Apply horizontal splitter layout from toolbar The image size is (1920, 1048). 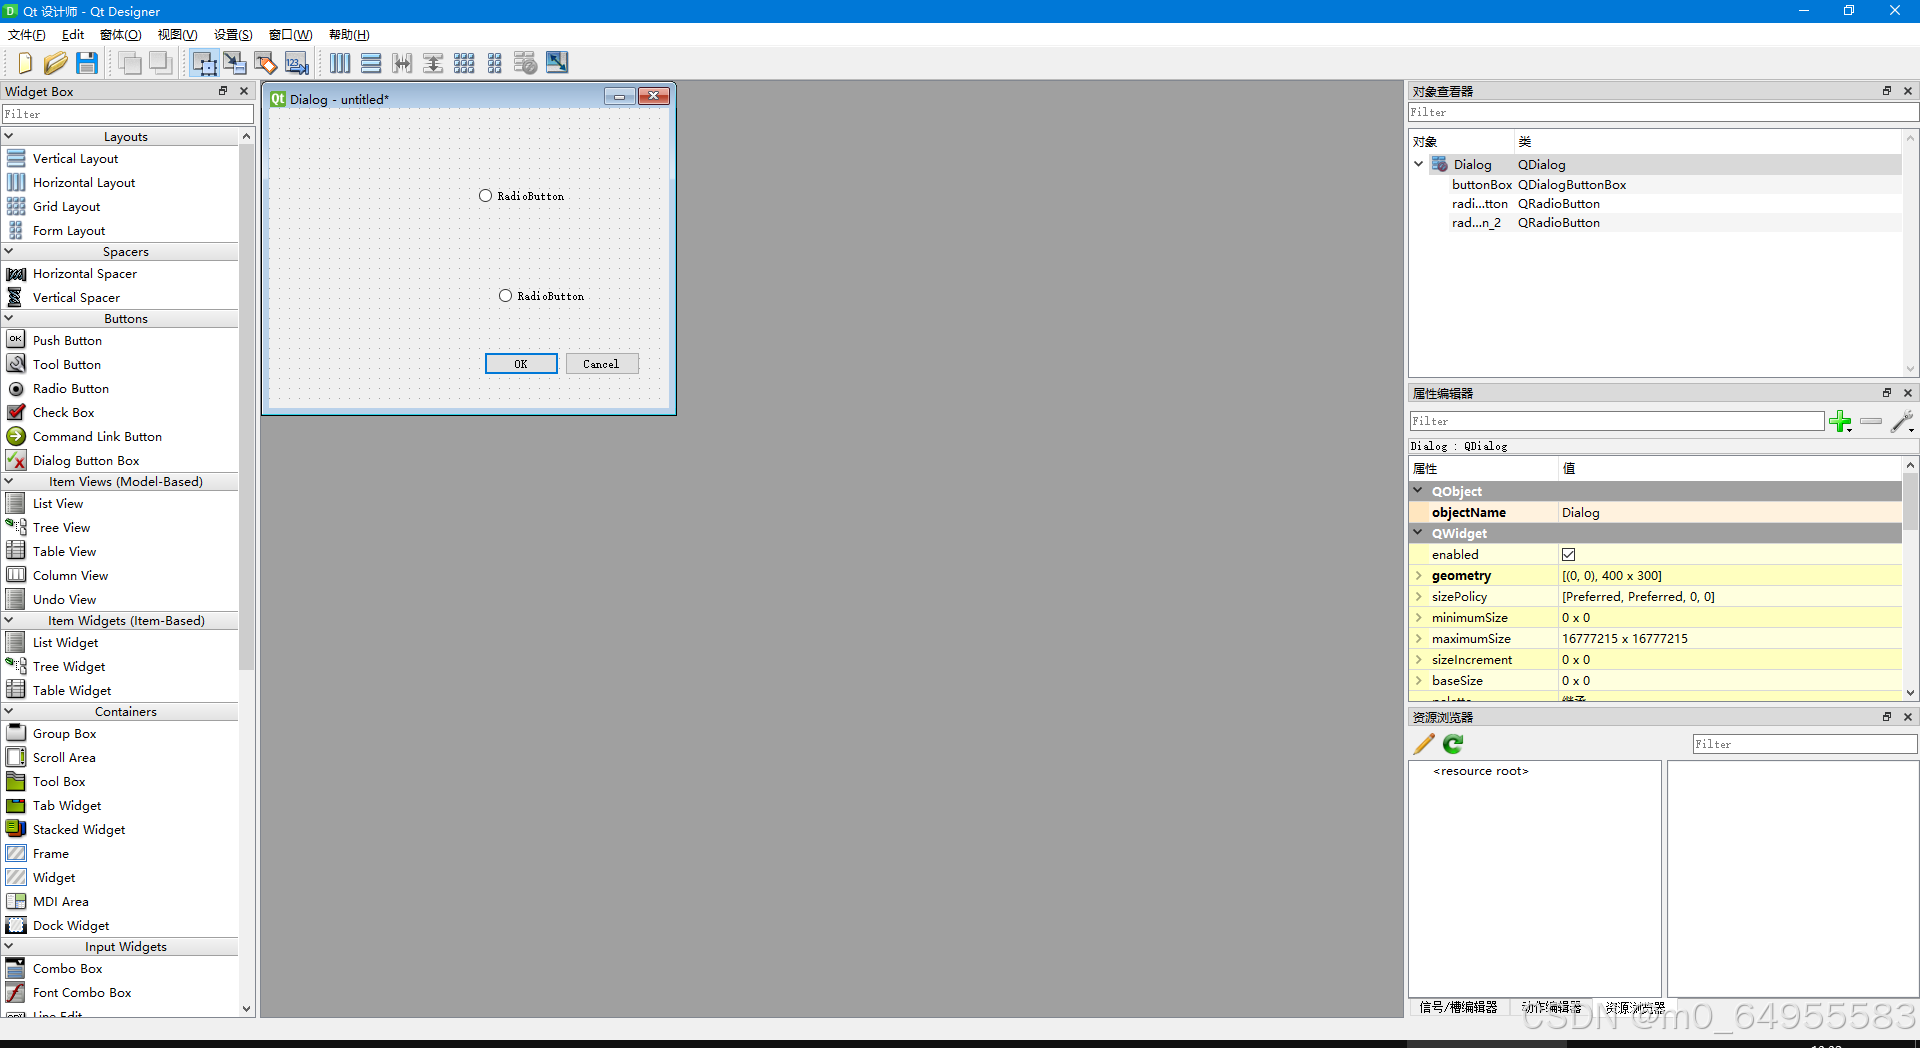coord(402,63)
